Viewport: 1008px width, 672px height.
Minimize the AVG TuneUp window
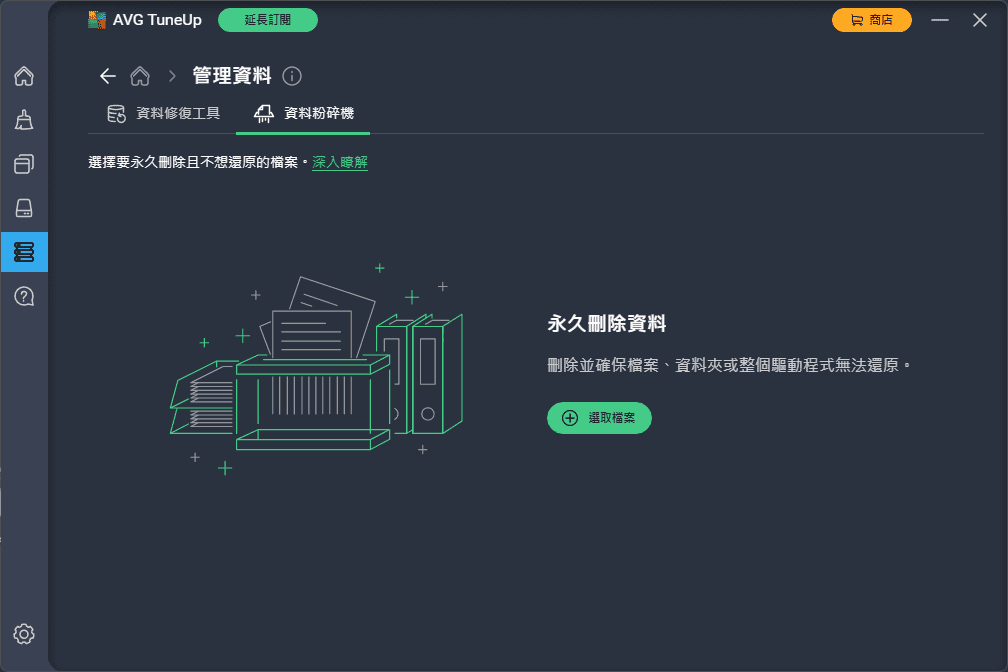tap(938, 20)
